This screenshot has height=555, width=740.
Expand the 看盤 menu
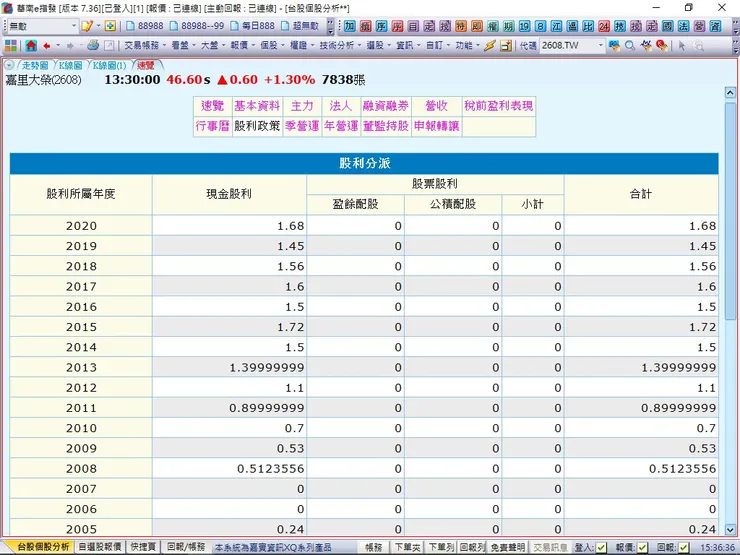tap(183, 46)
